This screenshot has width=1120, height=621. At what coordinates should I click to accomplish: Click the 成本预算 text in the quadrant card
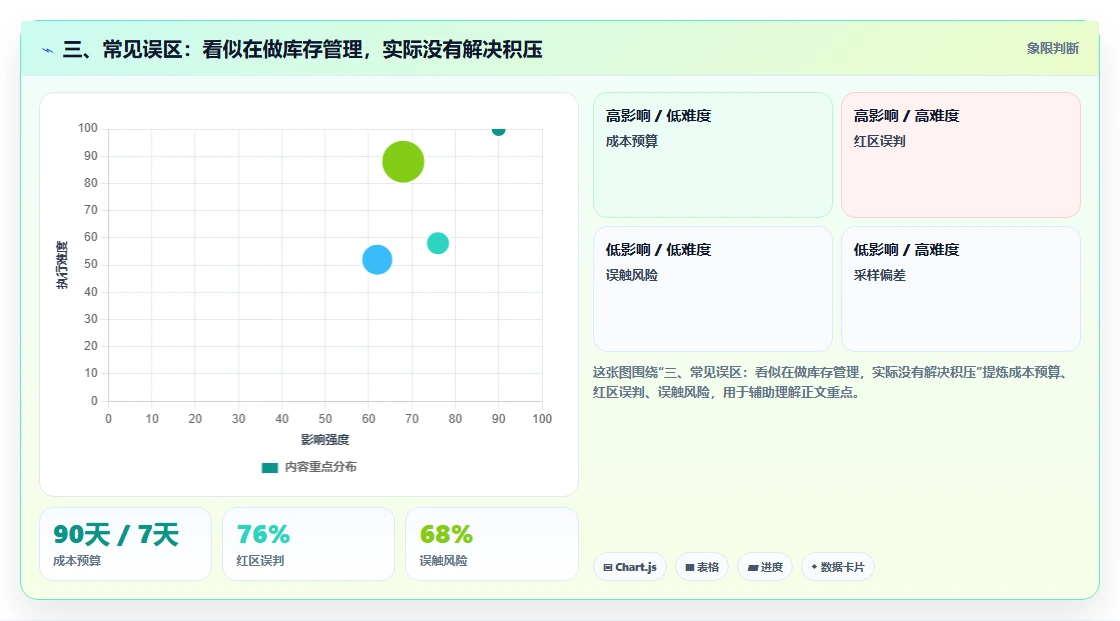(631, 141)
